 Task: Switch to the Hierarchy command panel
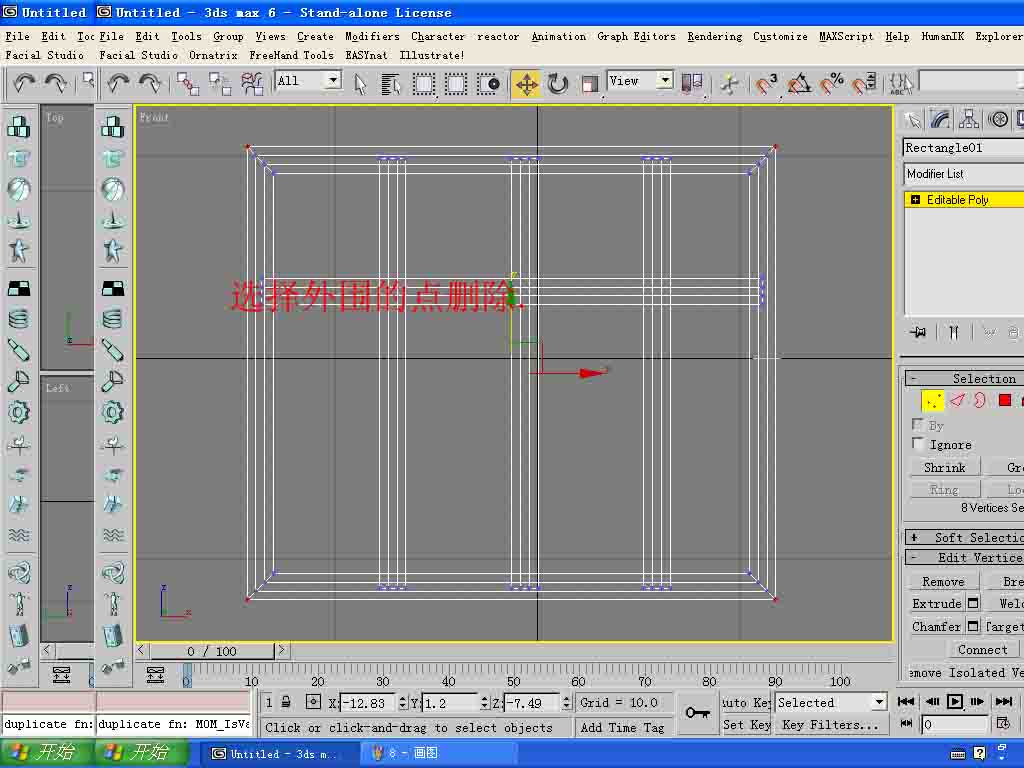pos(969,120)
